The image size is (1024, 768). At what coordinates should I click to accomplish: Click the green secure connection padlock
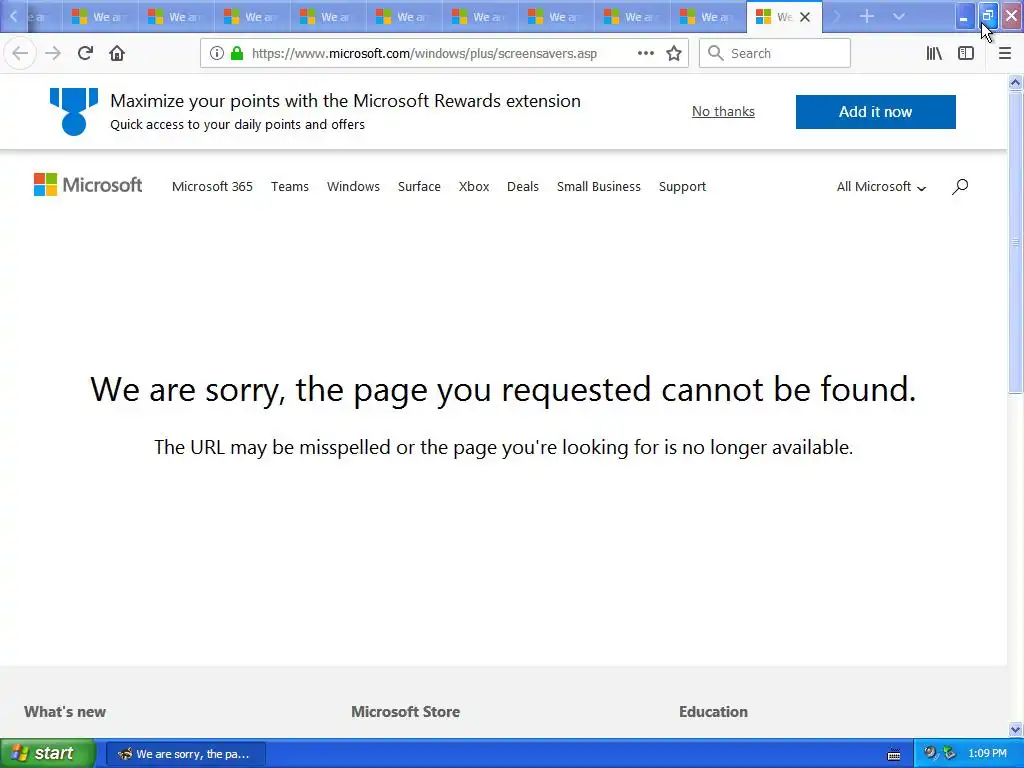pos(236,54)
